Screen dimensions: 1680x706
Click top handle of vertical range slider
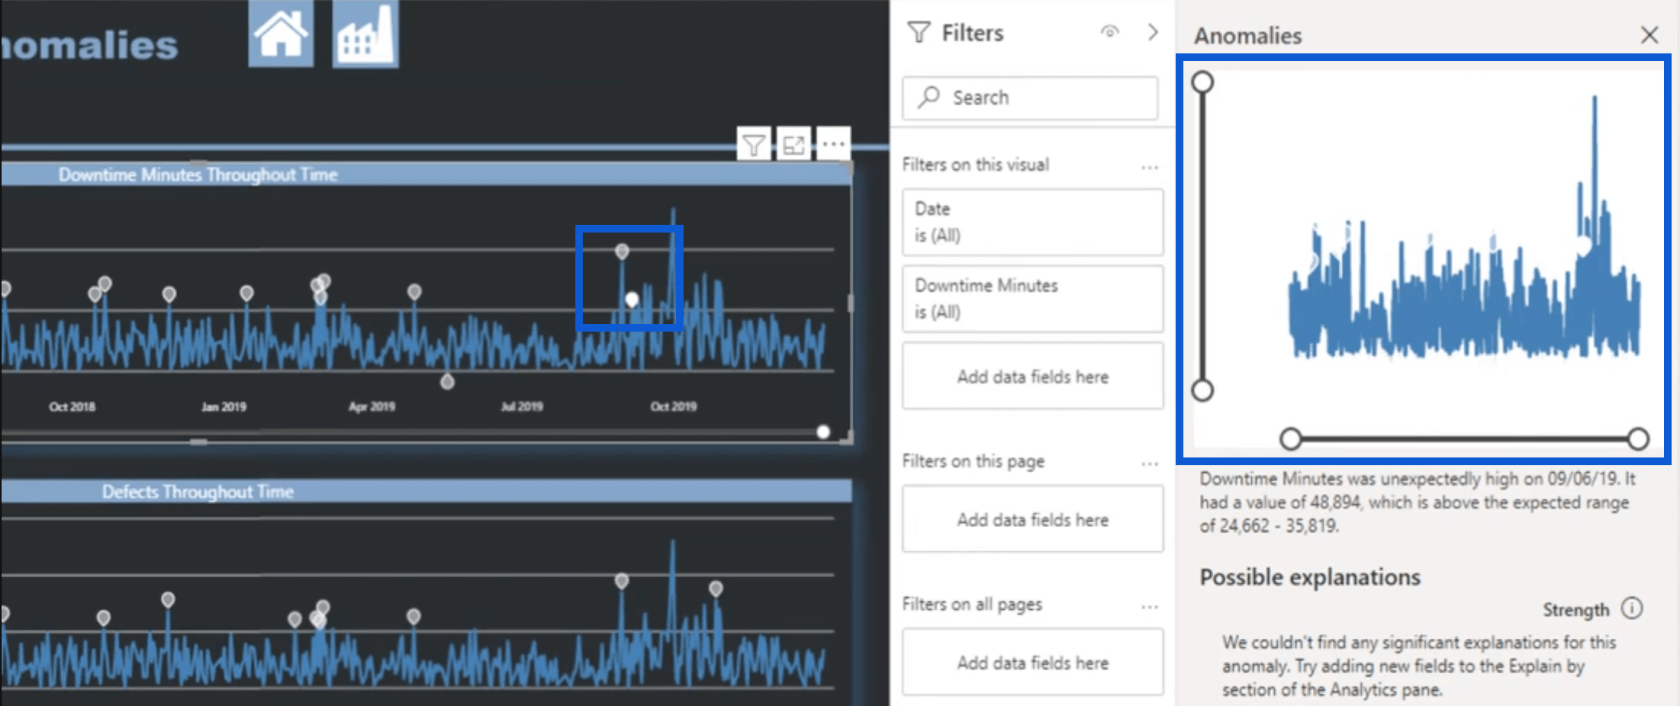1203,82
